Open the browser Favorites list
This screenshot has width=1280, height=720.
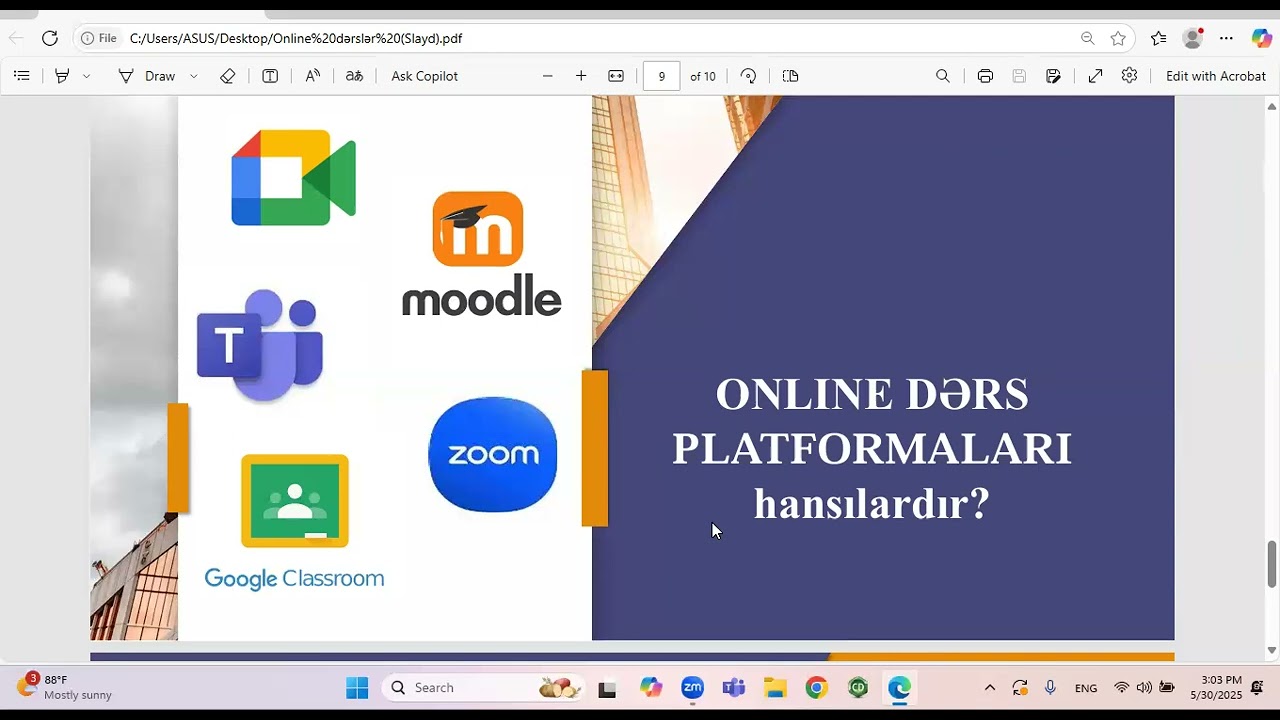pyautogui.click(x=1158, y=38)
